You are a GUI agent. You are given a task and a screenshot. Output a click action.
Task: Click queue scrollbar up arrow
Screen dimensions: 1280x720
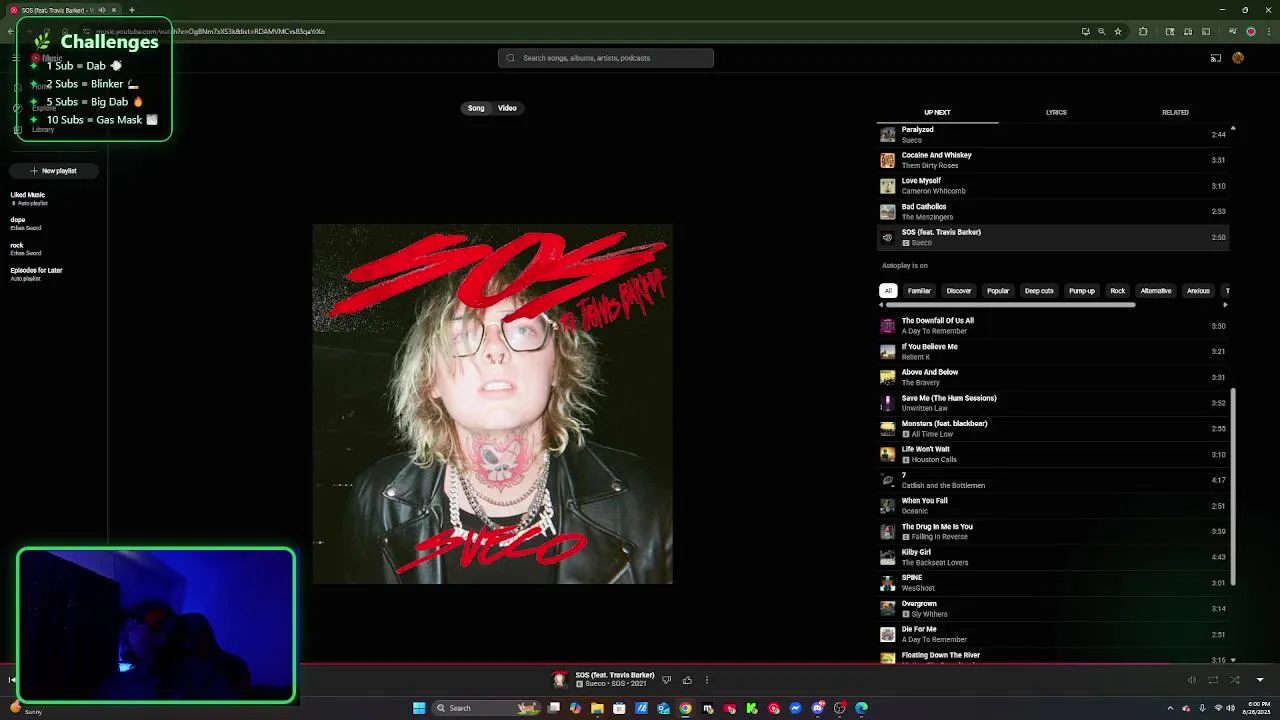click(x=1233, y=129)
